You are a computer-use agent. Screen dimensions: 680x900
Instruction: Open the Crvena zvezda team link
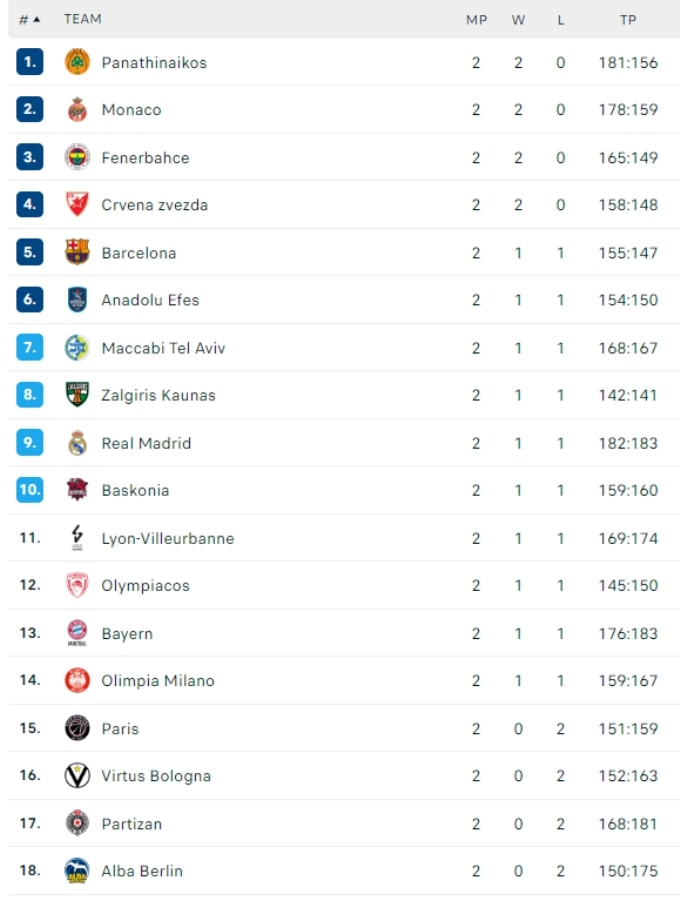tap(154, 205)
